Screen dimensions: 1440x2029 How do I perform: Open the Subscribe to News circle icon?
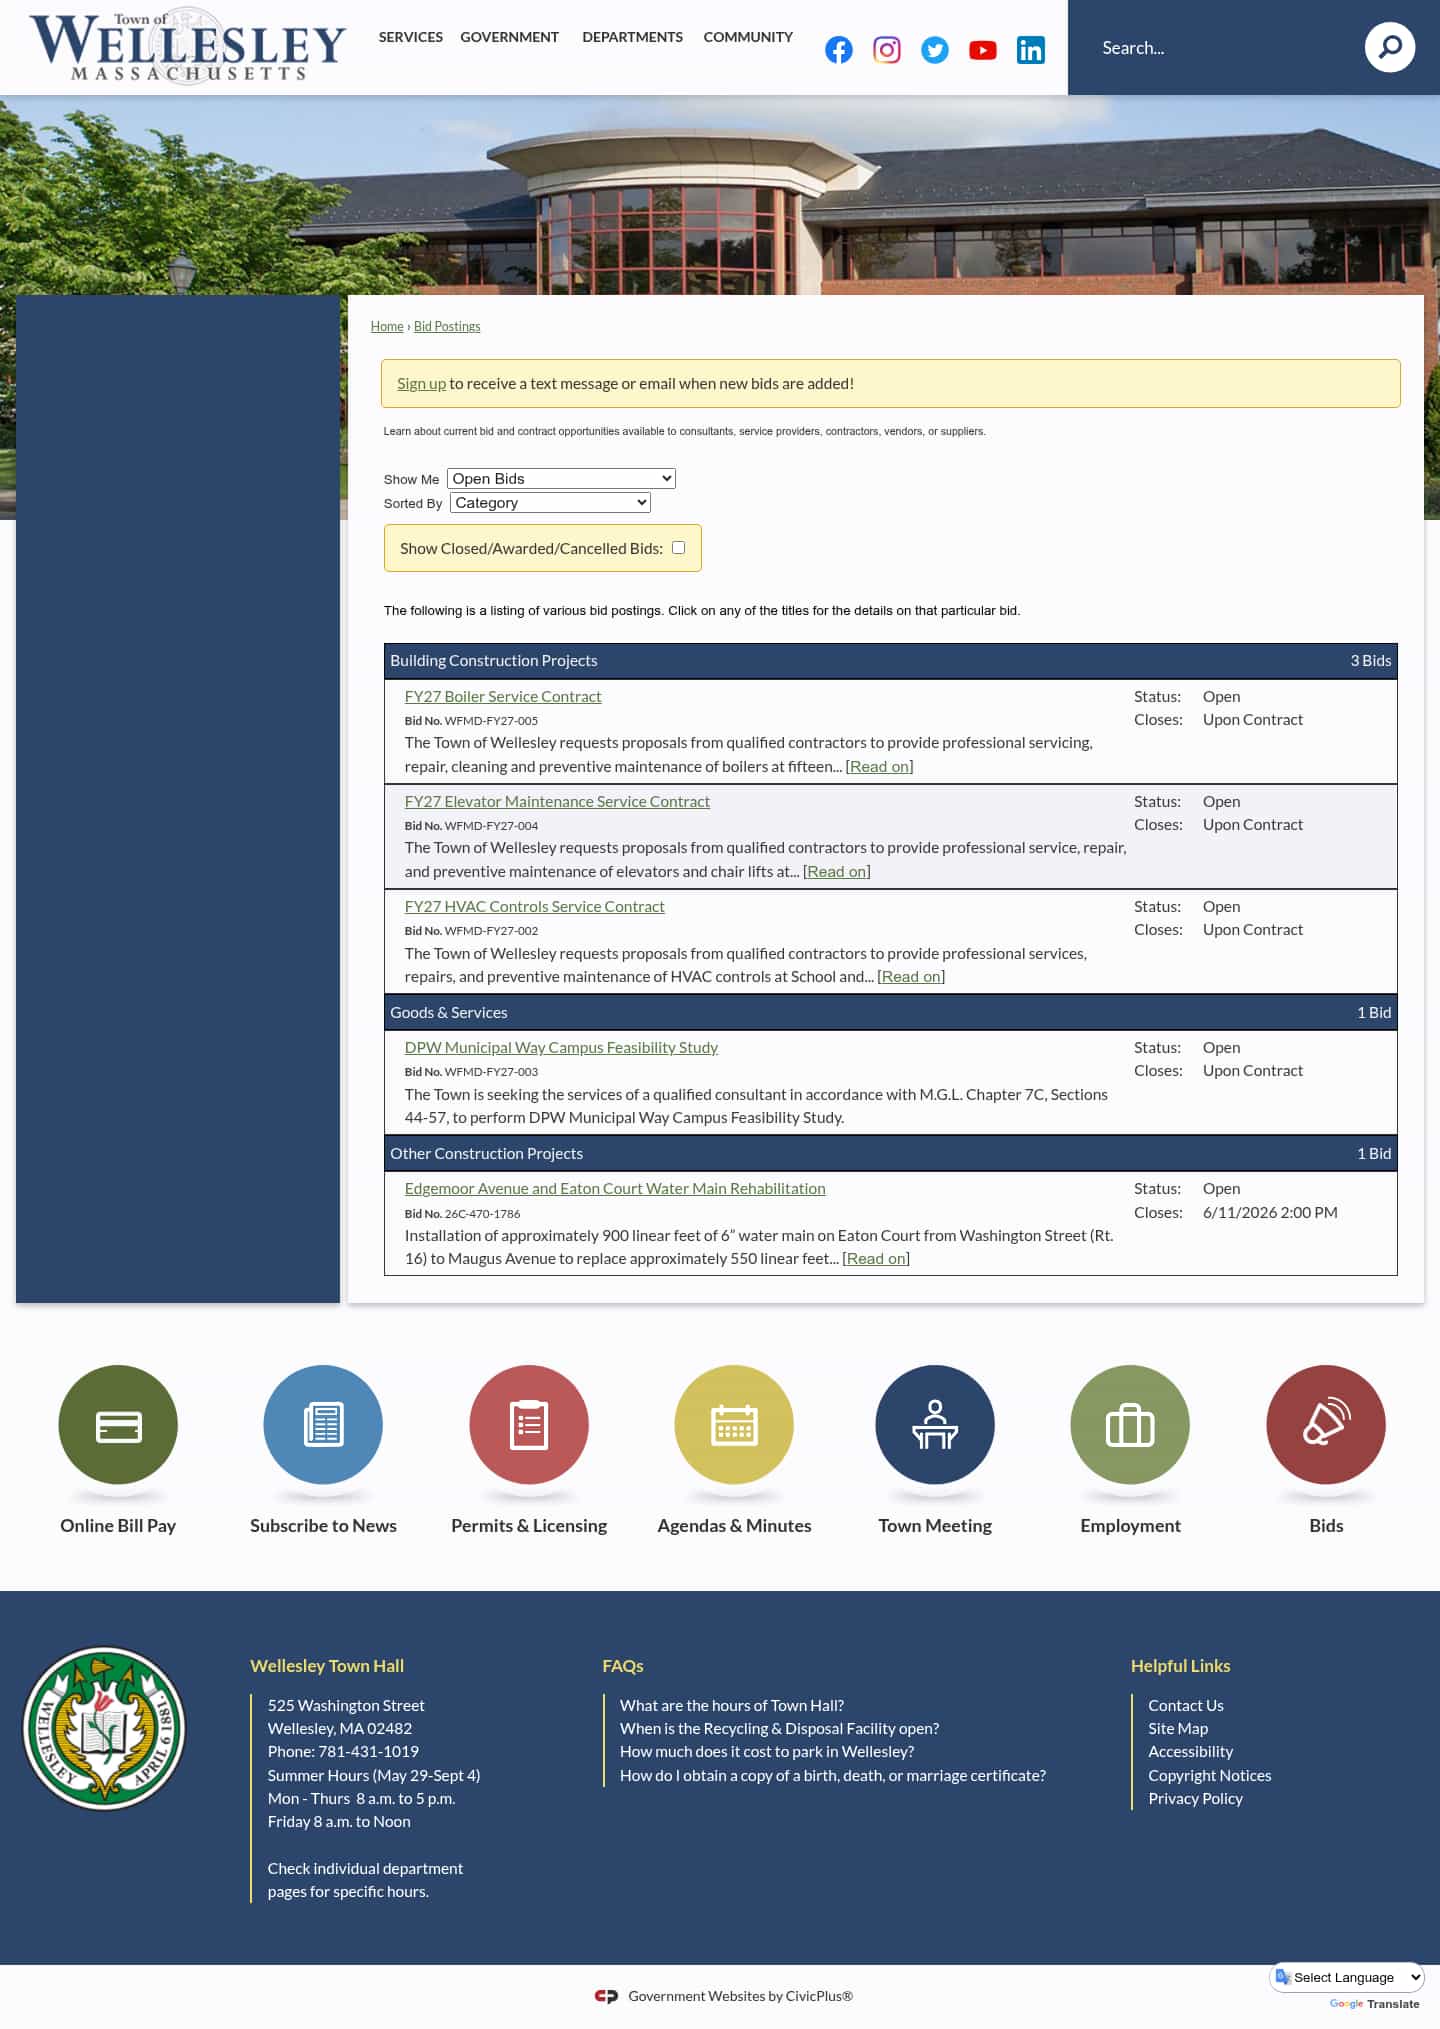323,1424
